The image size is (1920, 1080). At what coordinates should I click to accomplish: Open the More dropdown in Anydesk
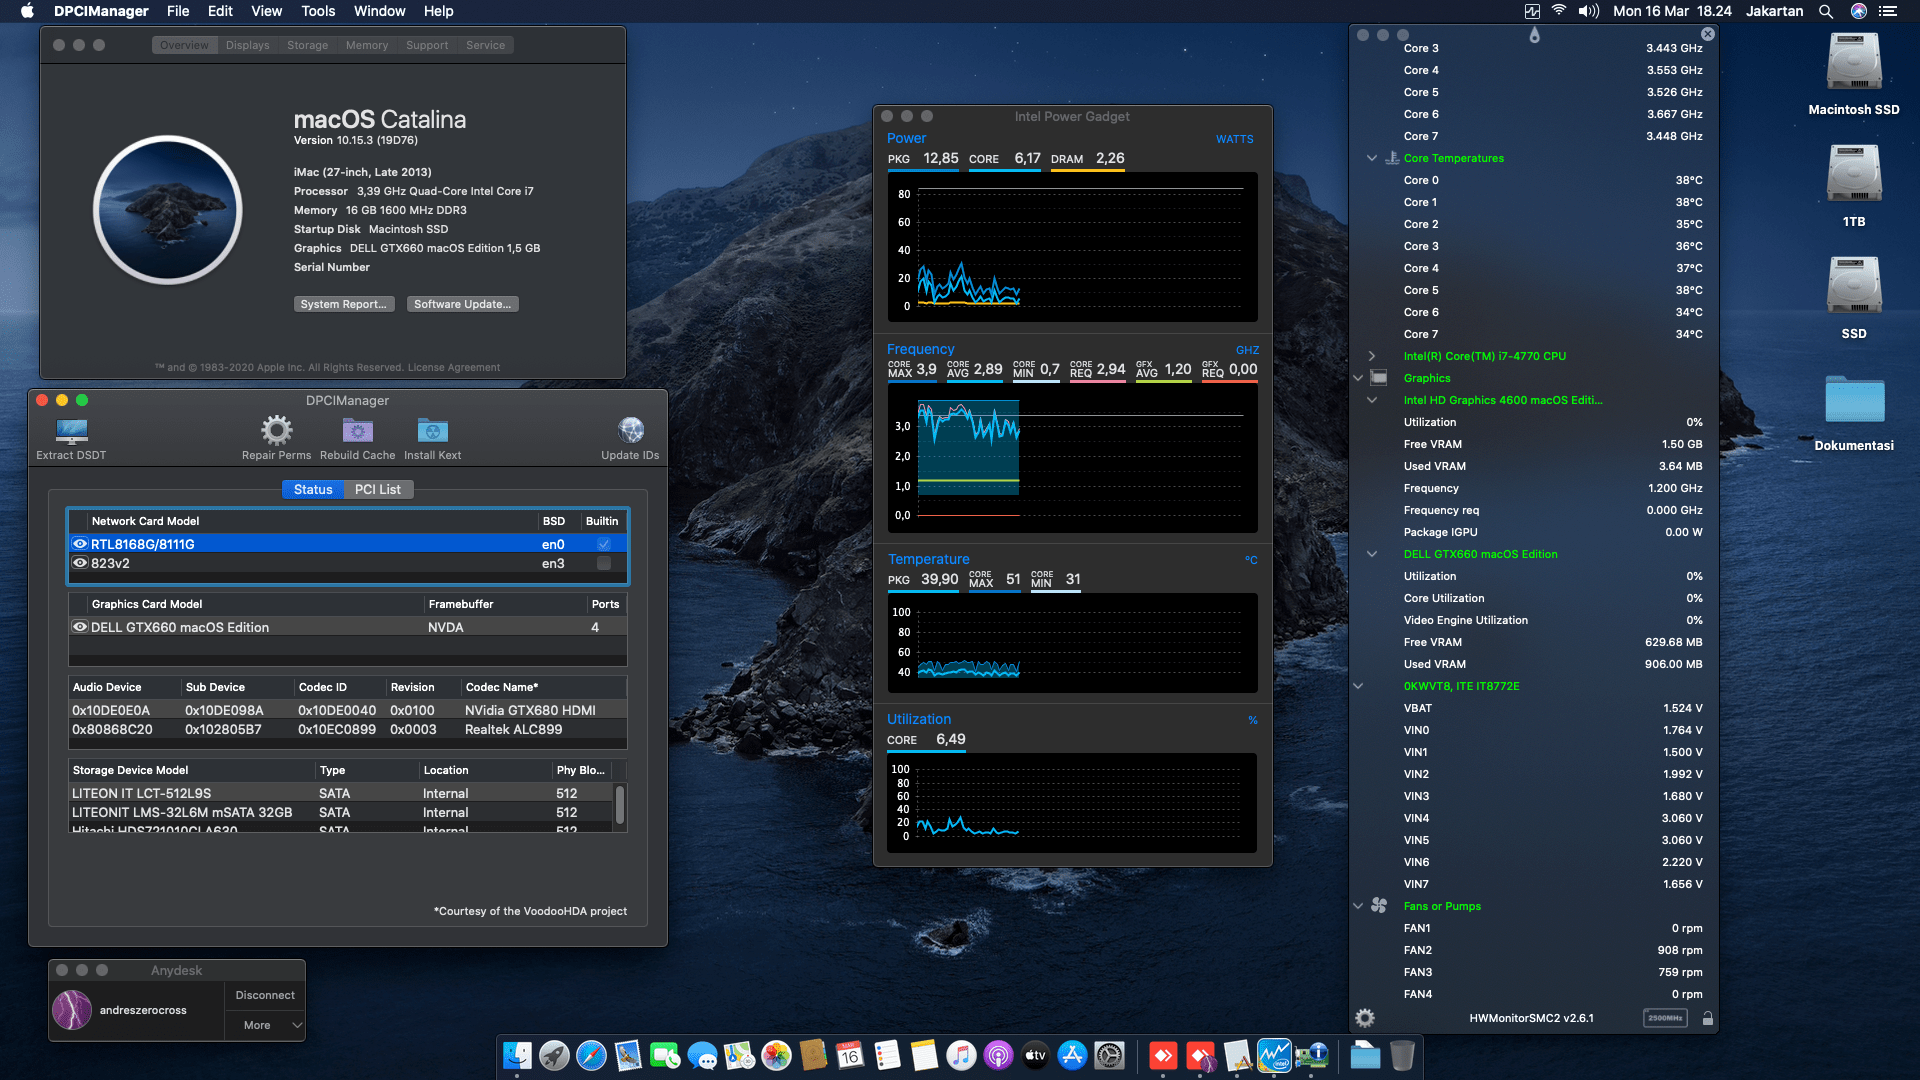(x=265, y=1025)
